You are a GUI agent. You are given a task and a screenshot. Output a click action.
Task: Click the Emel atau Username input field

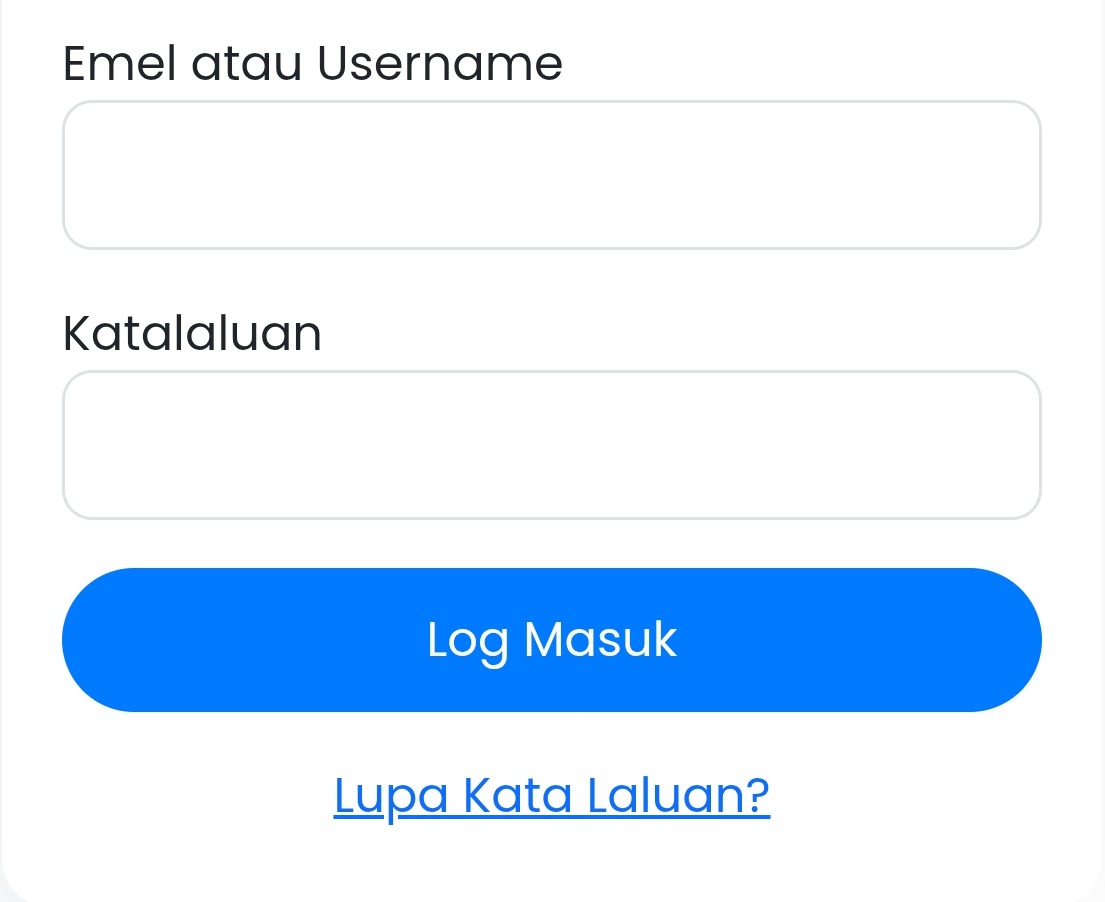click(x=551, y=175)
